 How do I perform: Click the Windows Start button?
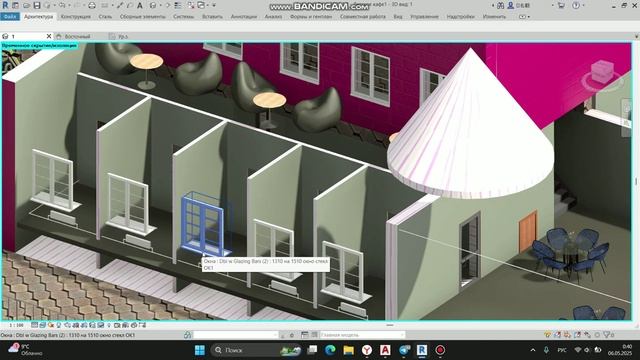tap(200, 350)
